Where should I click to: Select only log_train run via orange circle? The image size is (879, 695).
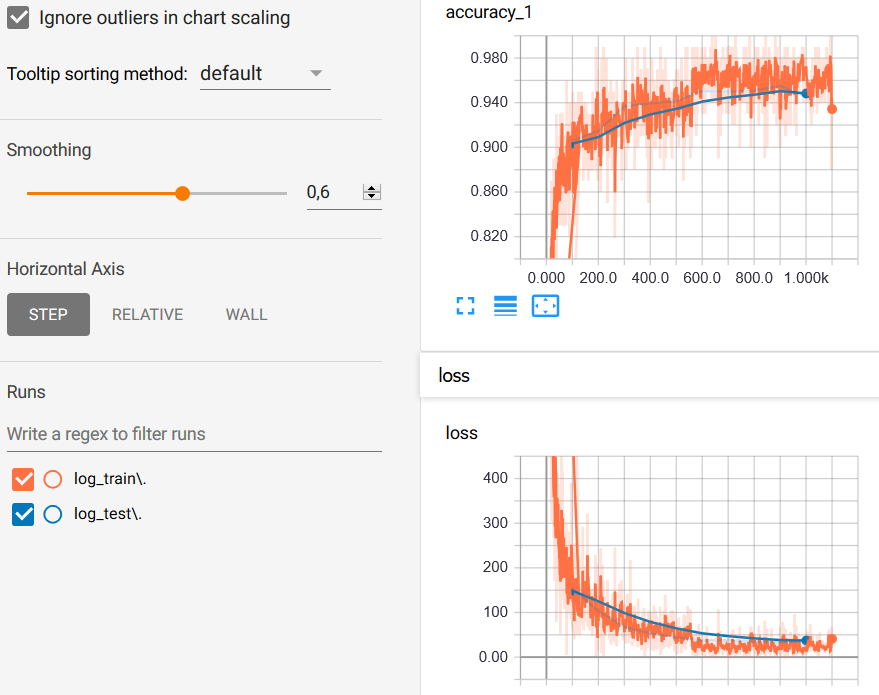coord(54,479)
